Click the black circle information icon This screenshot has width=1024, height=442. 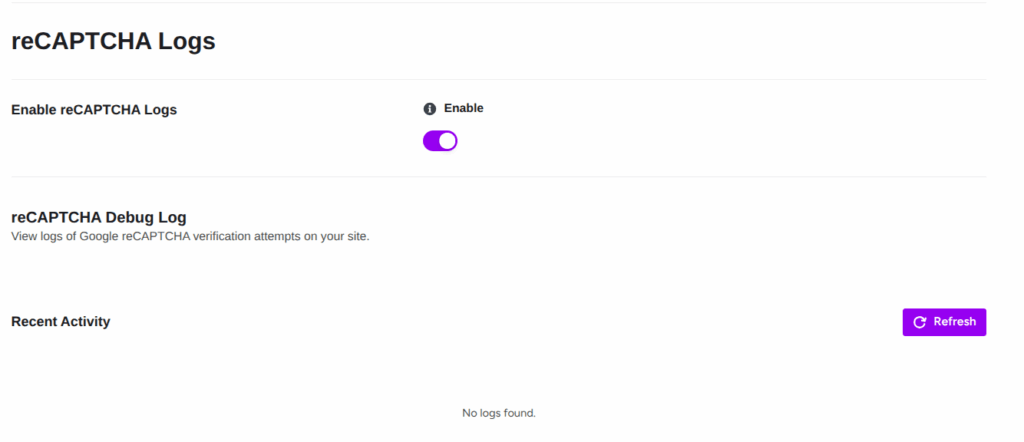429,109
